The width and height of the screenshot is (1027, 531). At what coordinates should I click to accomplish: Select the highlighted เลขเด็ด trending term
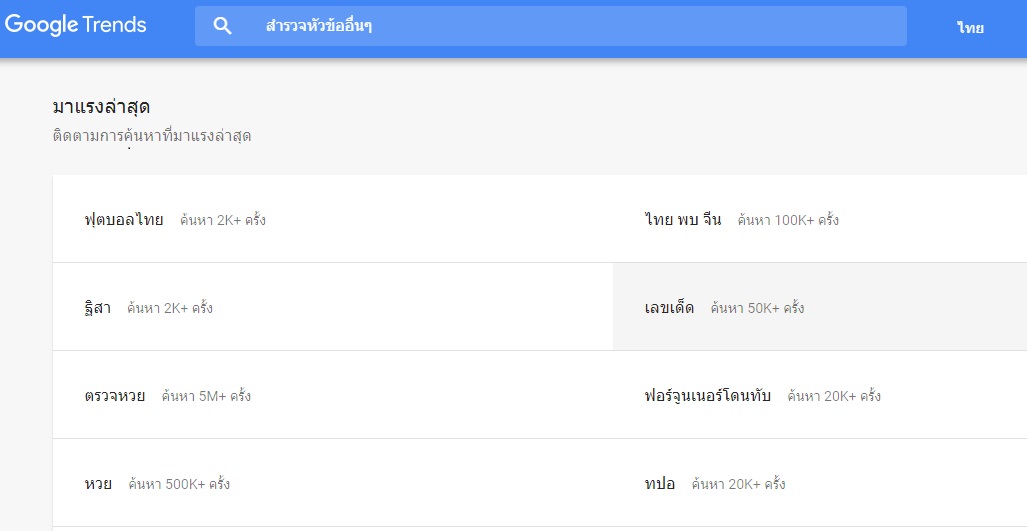(x=669, y=308)
